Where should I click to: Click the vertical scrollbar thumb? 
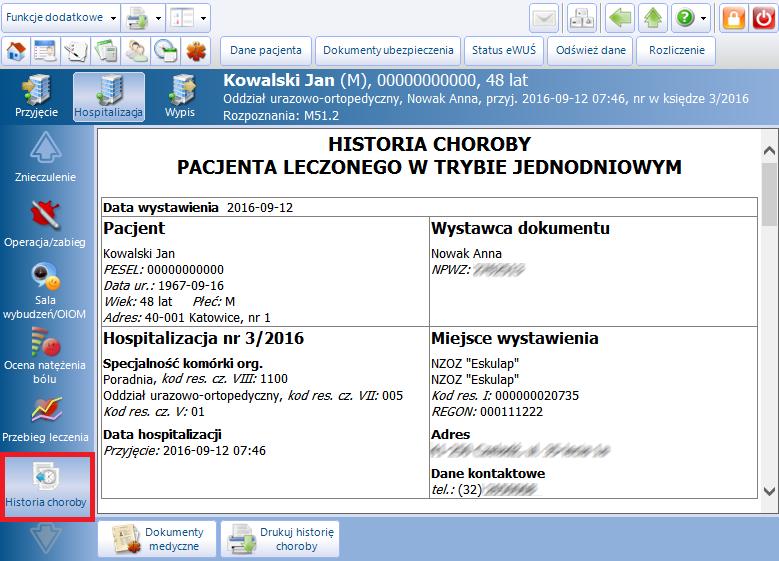click(769, 194)
